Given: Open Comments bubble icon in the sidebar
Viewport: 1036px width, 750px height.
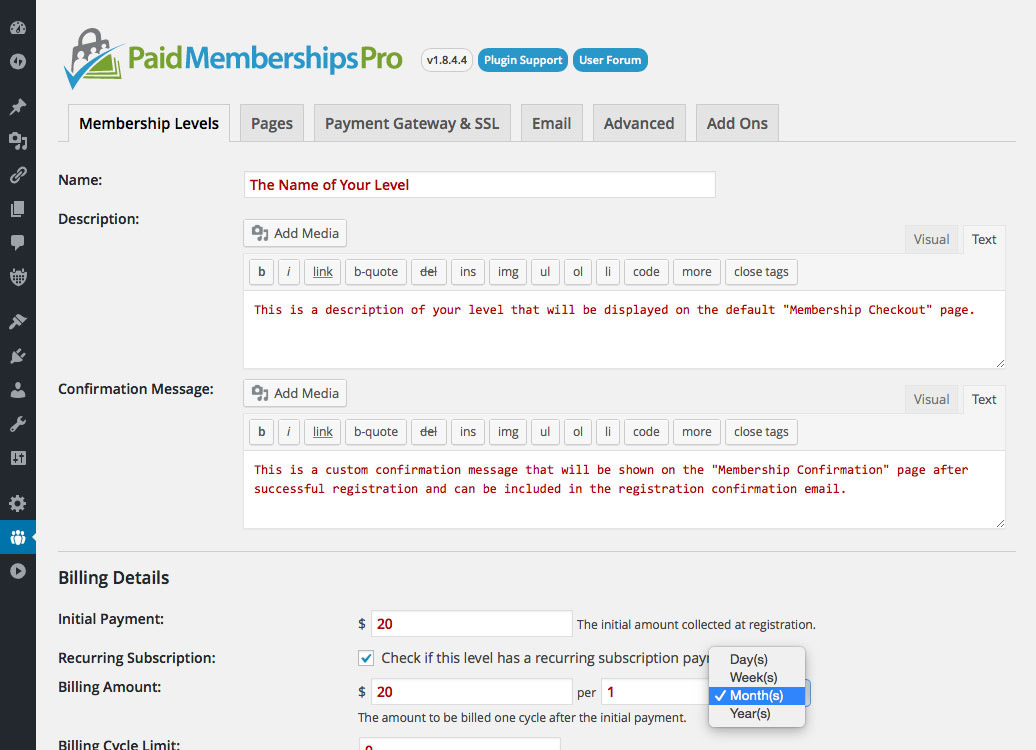Looking at the screenshot, I should point(18,243).
